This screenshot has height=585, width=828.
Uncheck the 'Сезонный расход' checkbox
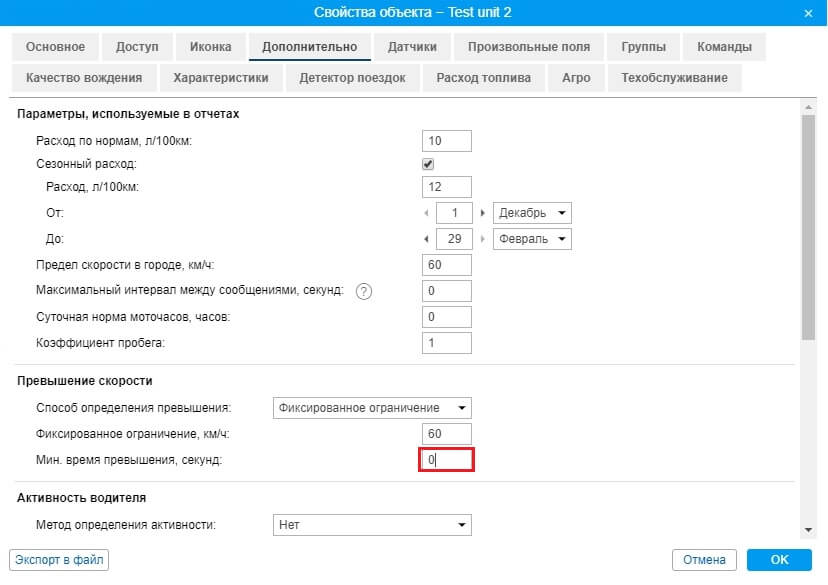pyautogui.click(x=428, y=164)
